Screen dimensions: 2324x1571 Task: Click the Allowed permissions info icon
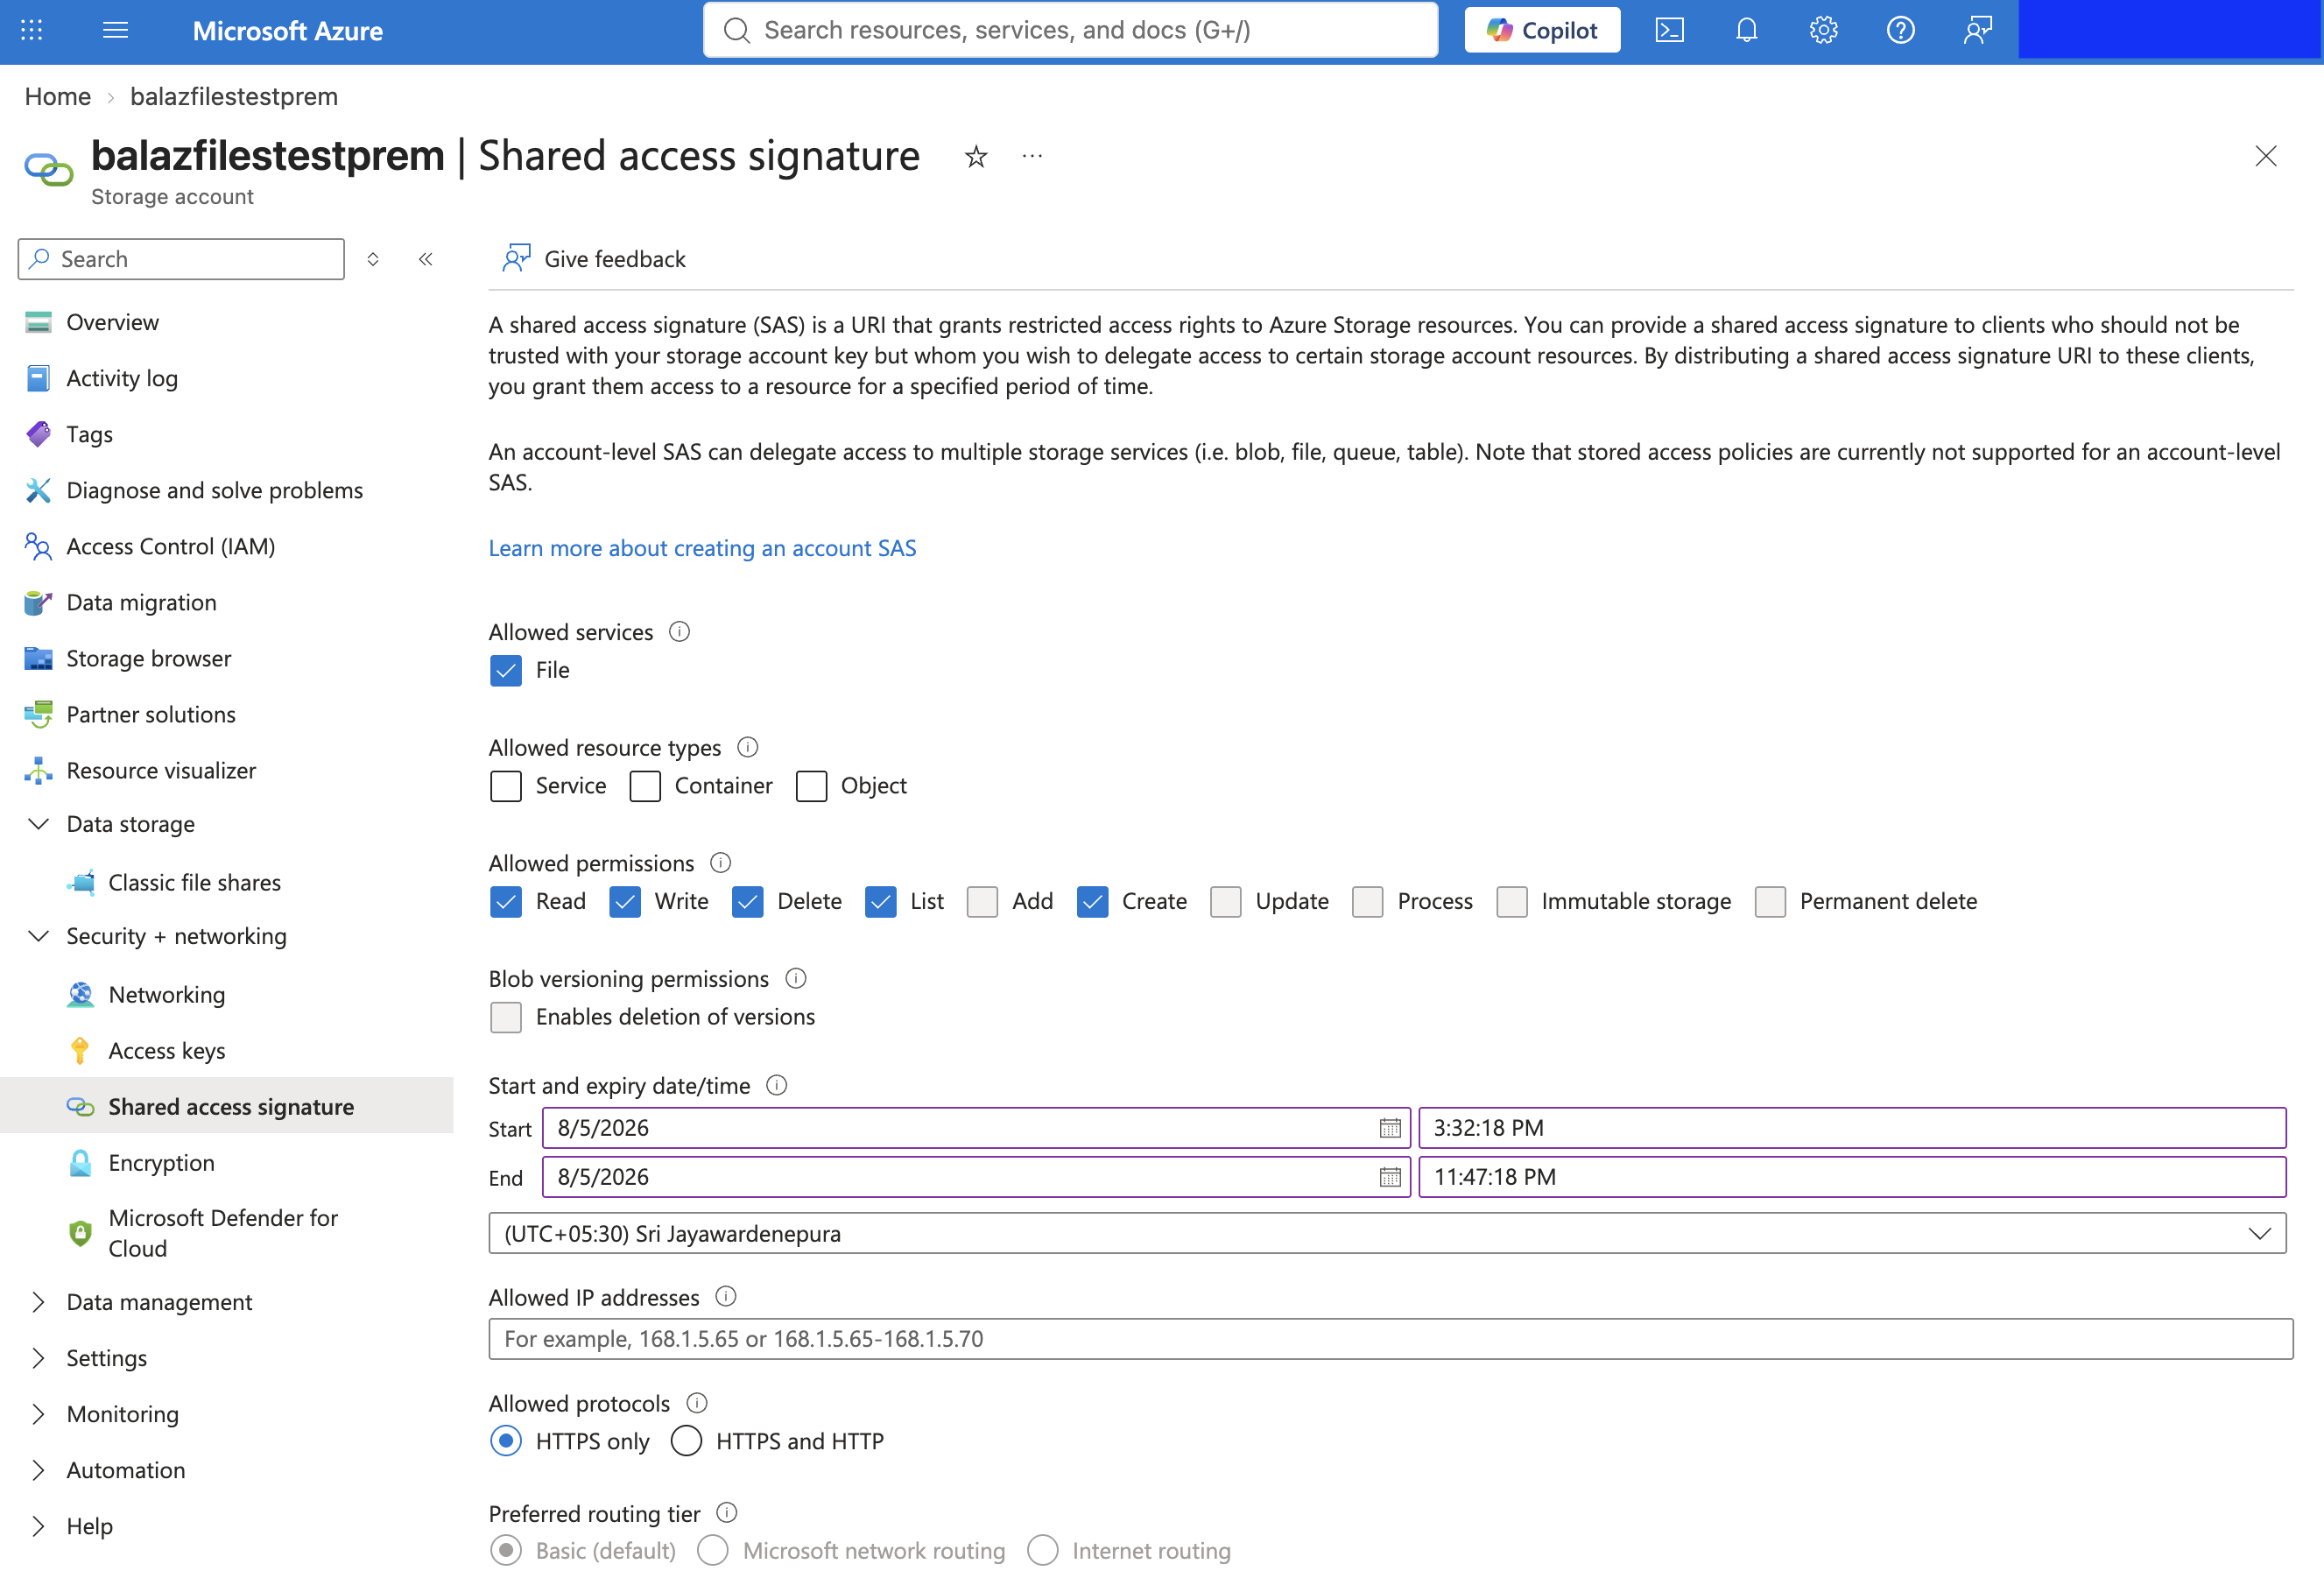coord(720,862)
